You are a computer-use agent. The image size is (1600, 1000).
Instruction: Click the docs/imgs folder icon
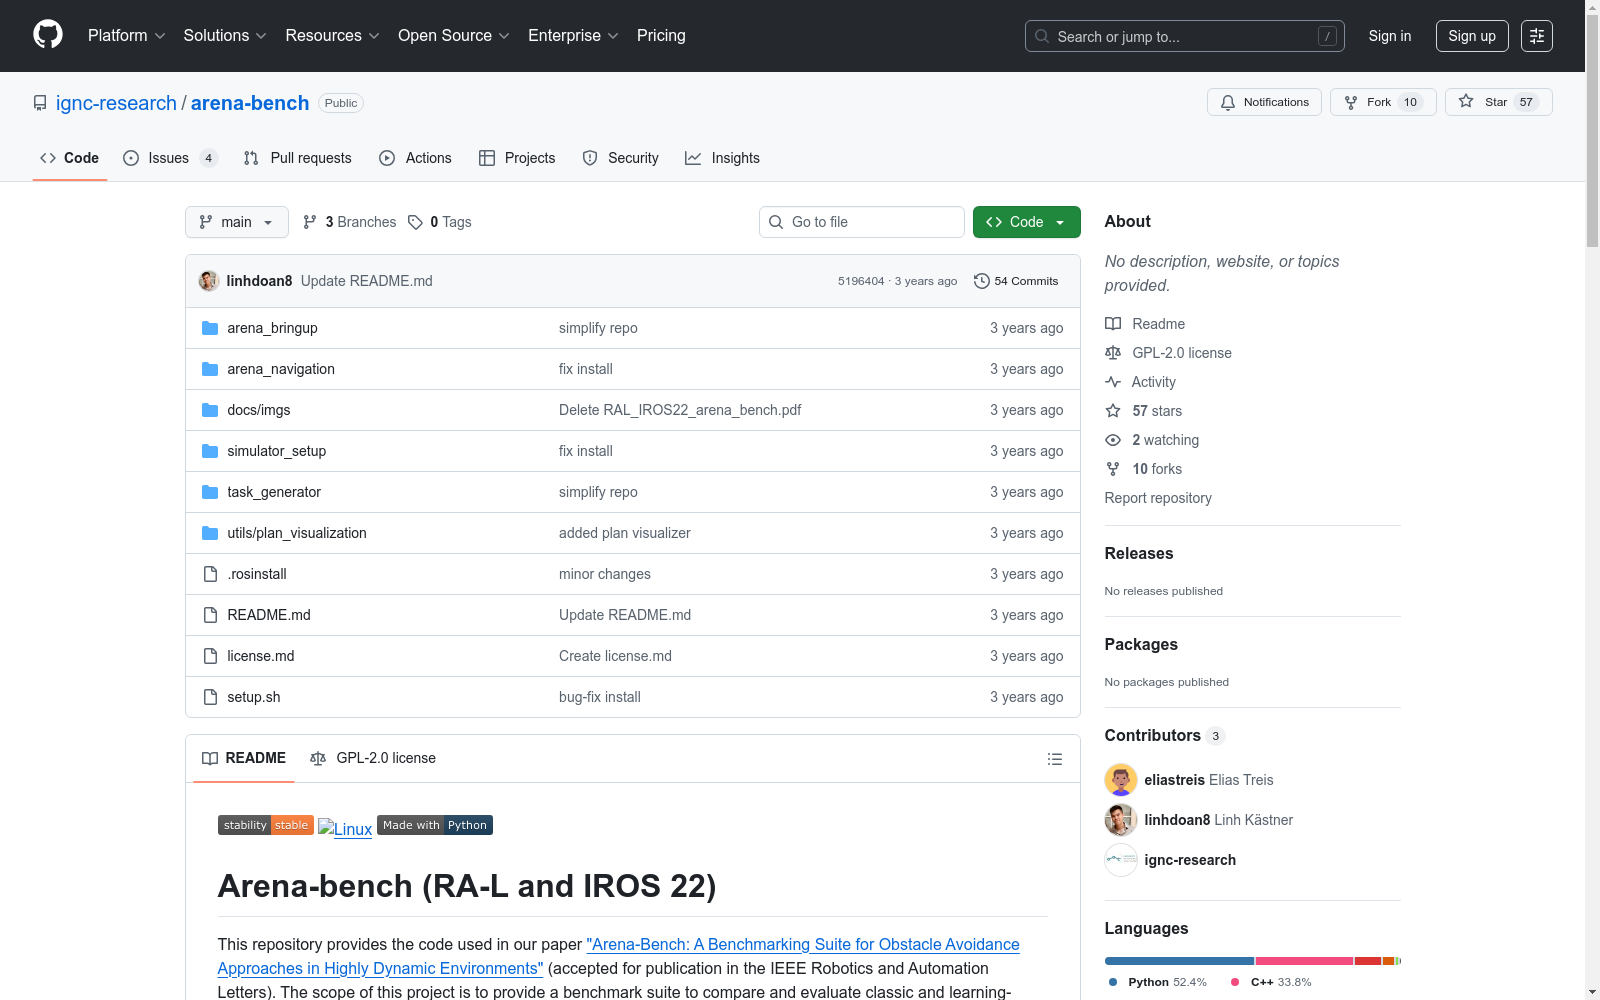click(x=210, y=410)
